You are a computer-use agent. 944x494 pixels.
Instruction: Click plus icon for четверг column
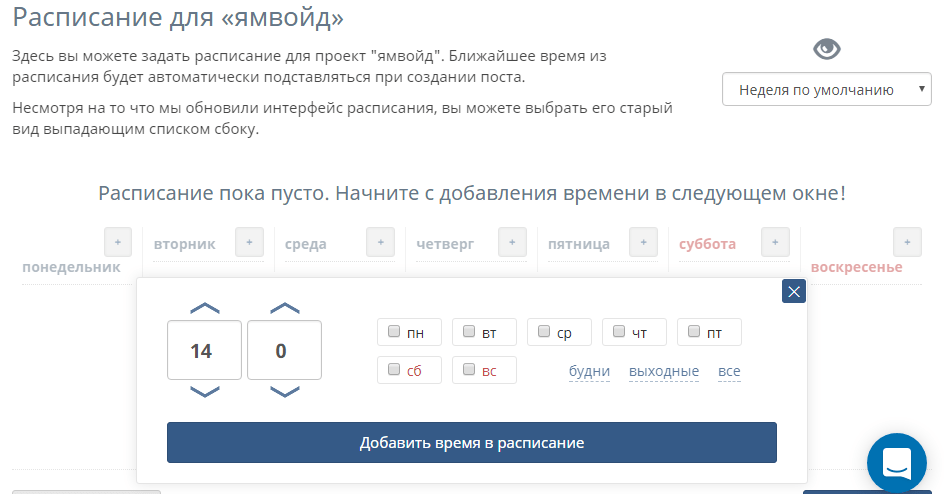pos(512,242)
